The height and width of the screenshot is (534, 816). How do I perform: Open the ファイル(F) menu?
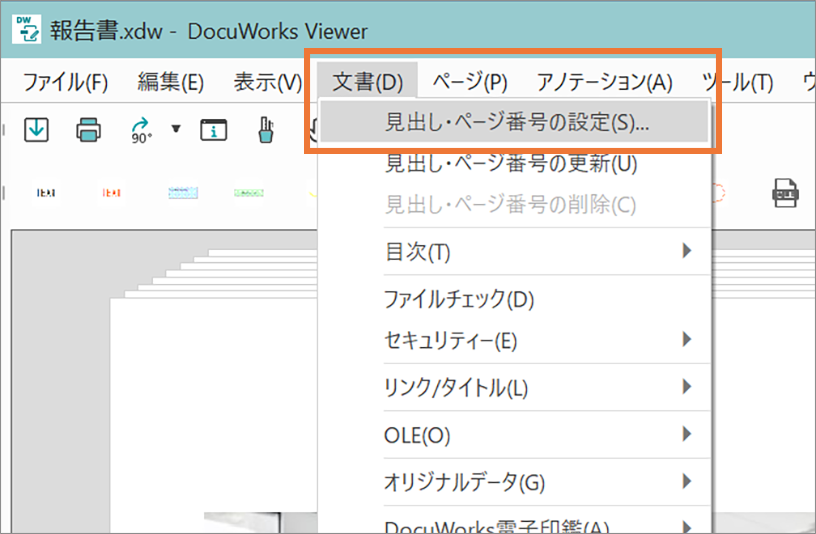(66, 82)
